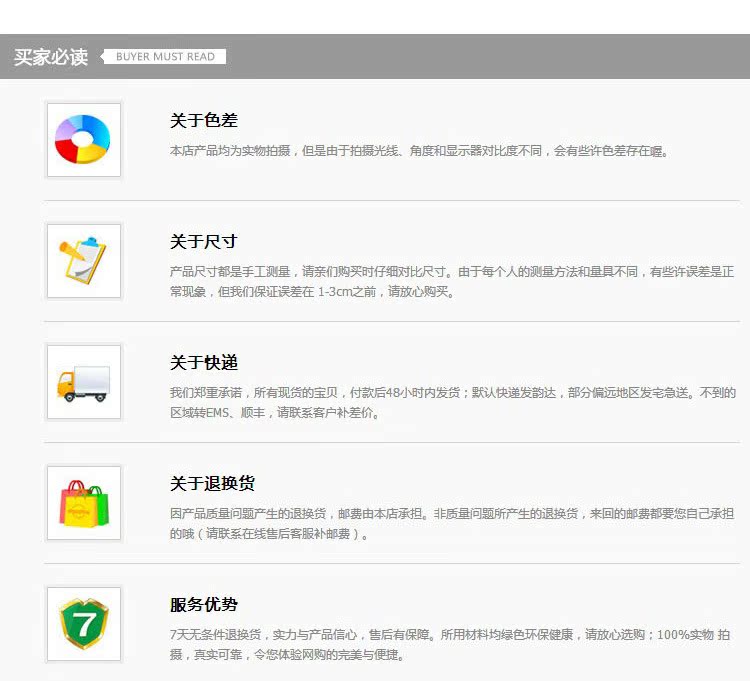Click the clipboard and pencil icon
This screenshot has height=681, width=750.
tap(84, 261)
